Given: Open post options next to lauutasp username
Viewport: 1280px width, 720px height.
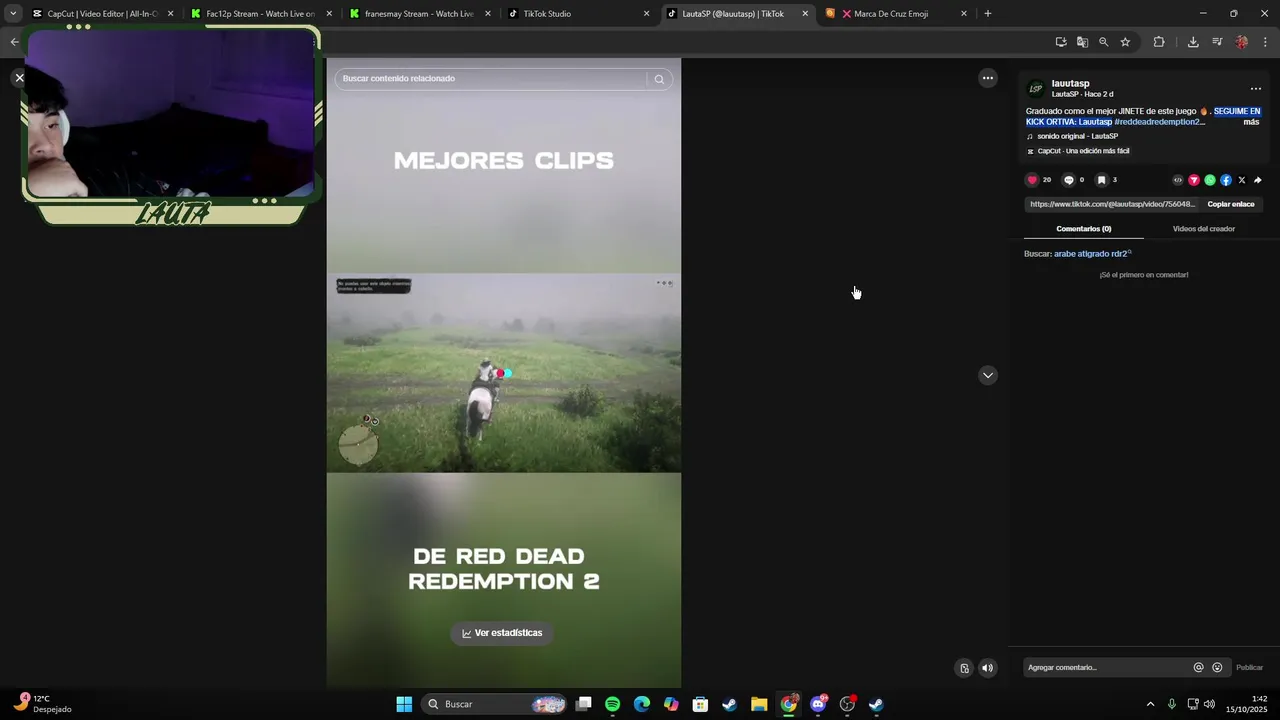Looking at the screenshot, I should pos(1256,89).
